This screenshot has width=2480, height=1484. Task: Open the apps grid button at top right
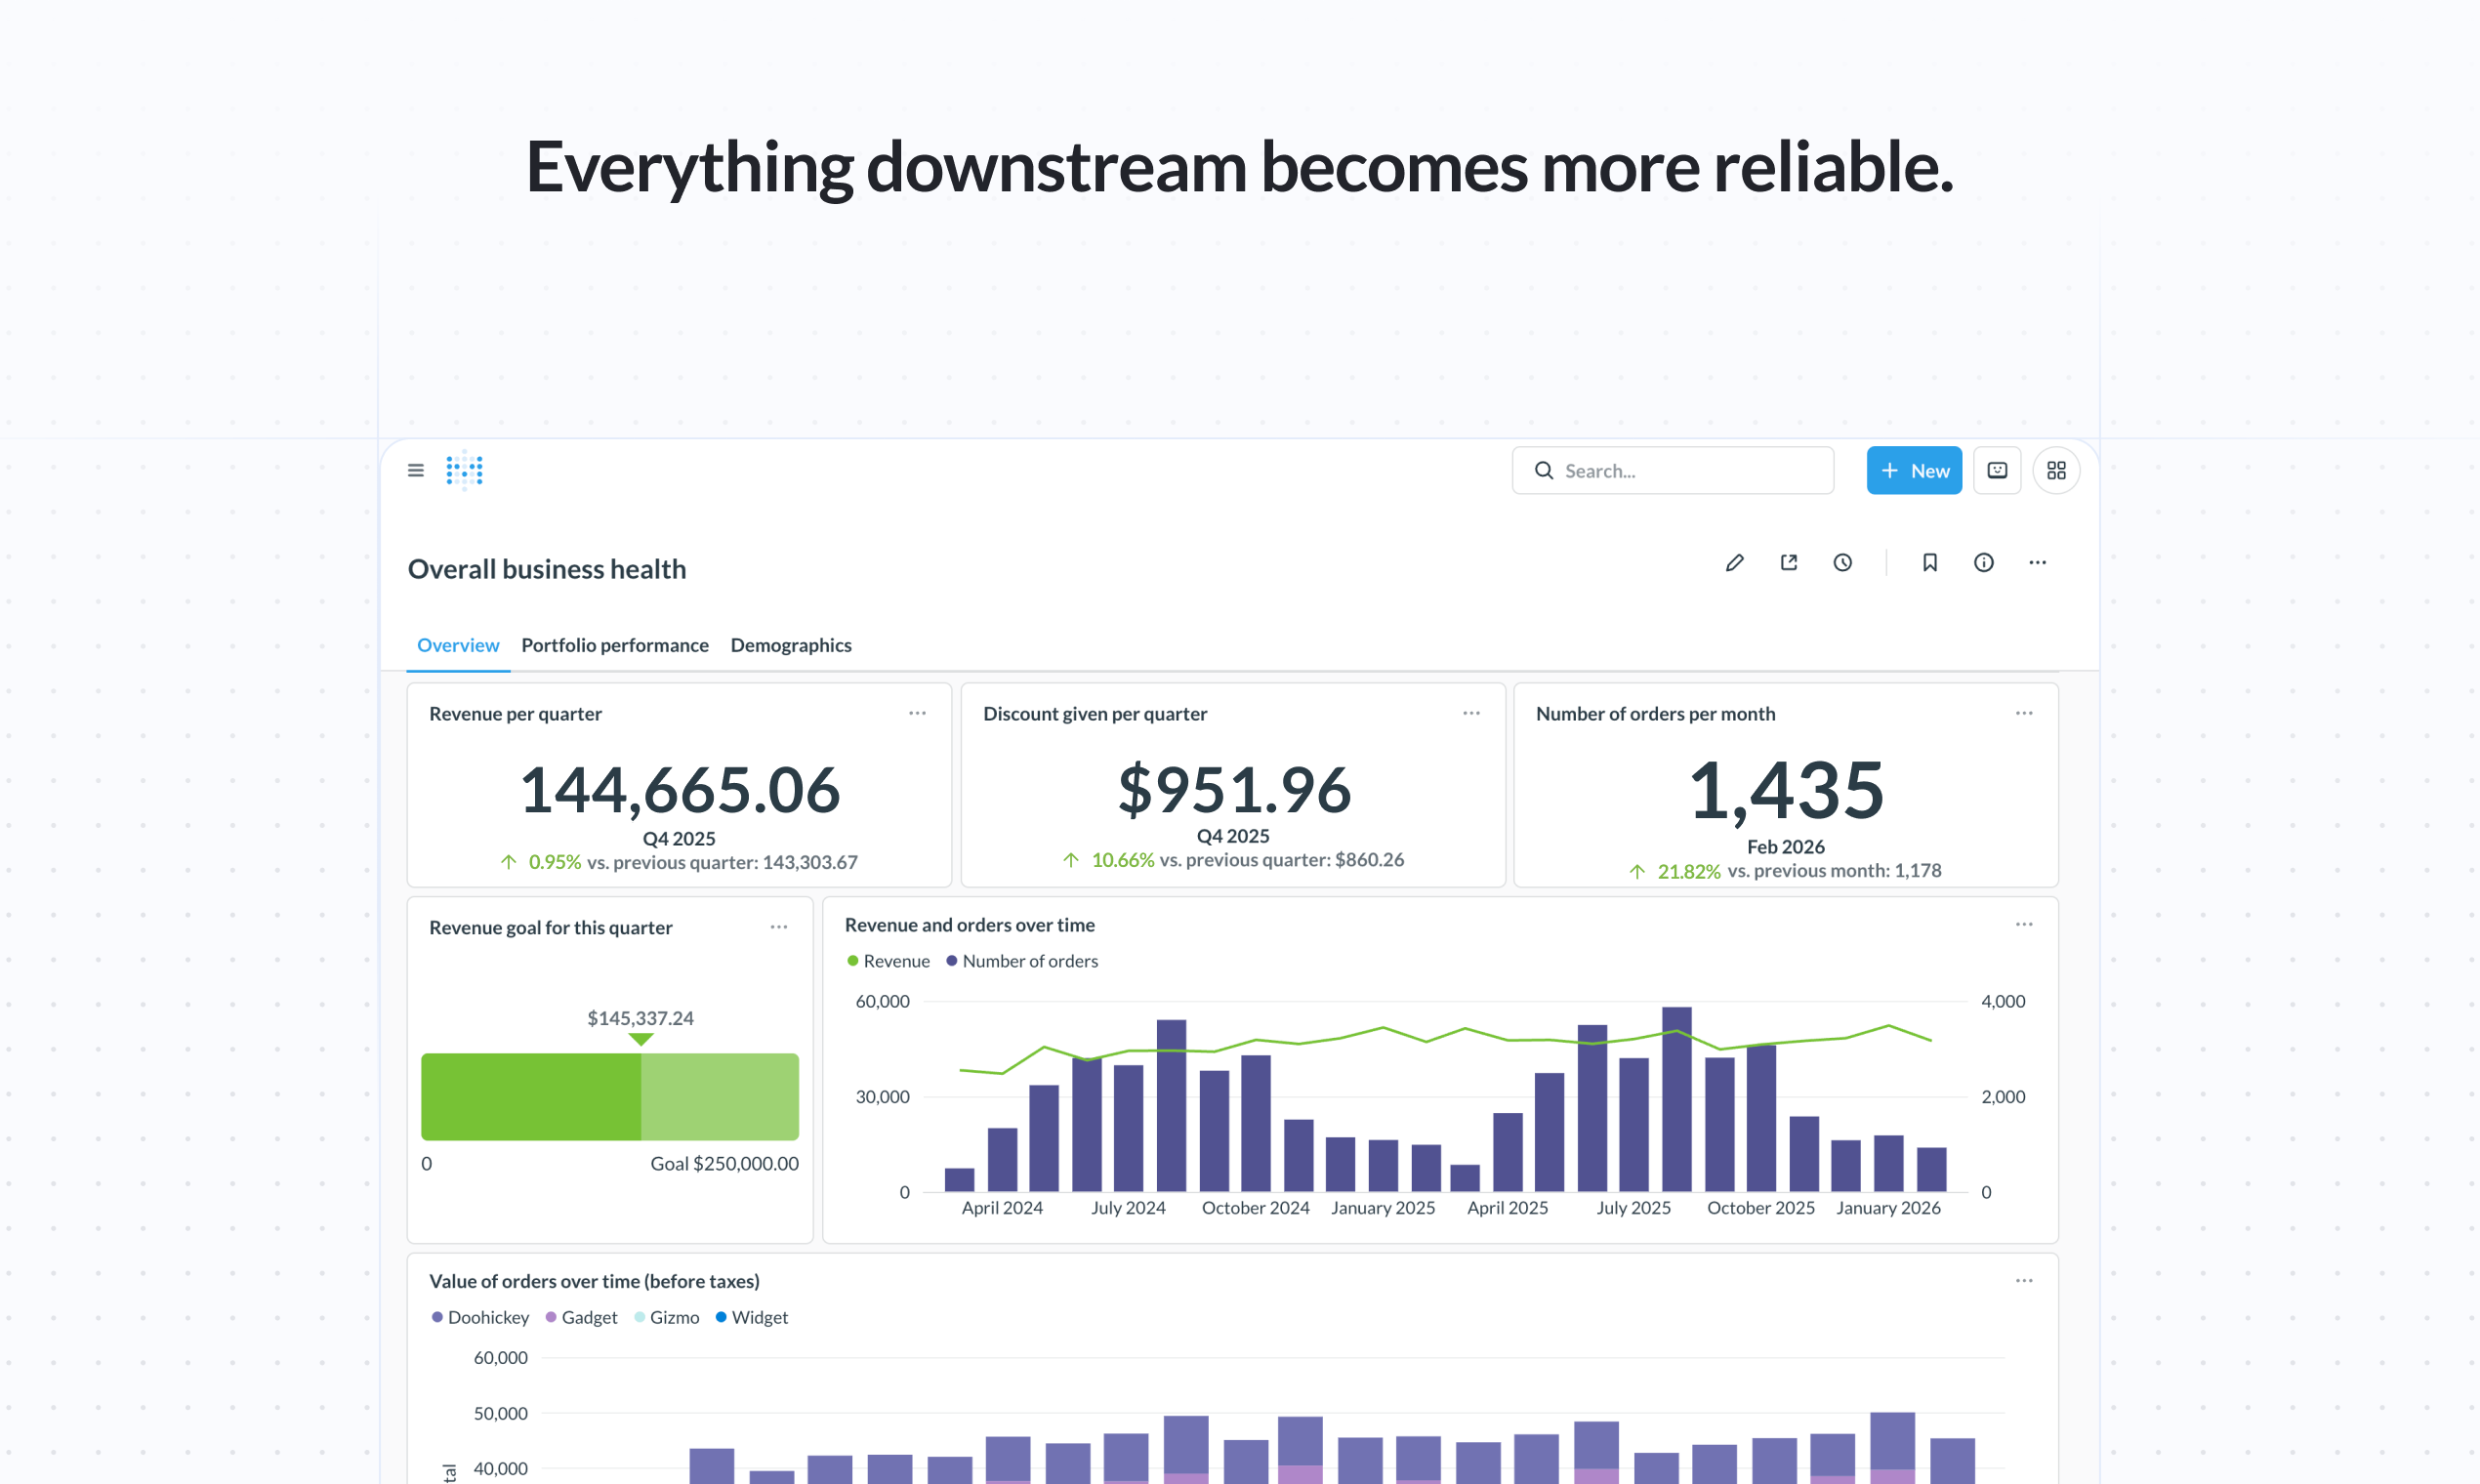point(2056,470)
